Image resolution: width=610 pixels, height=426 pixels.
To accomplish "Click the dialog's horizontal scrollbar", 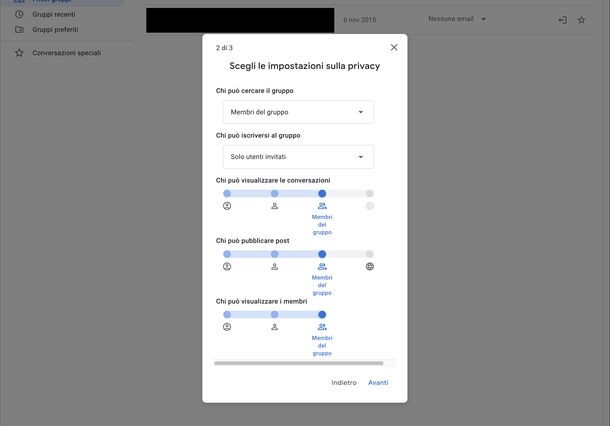I will click(298, 363).
